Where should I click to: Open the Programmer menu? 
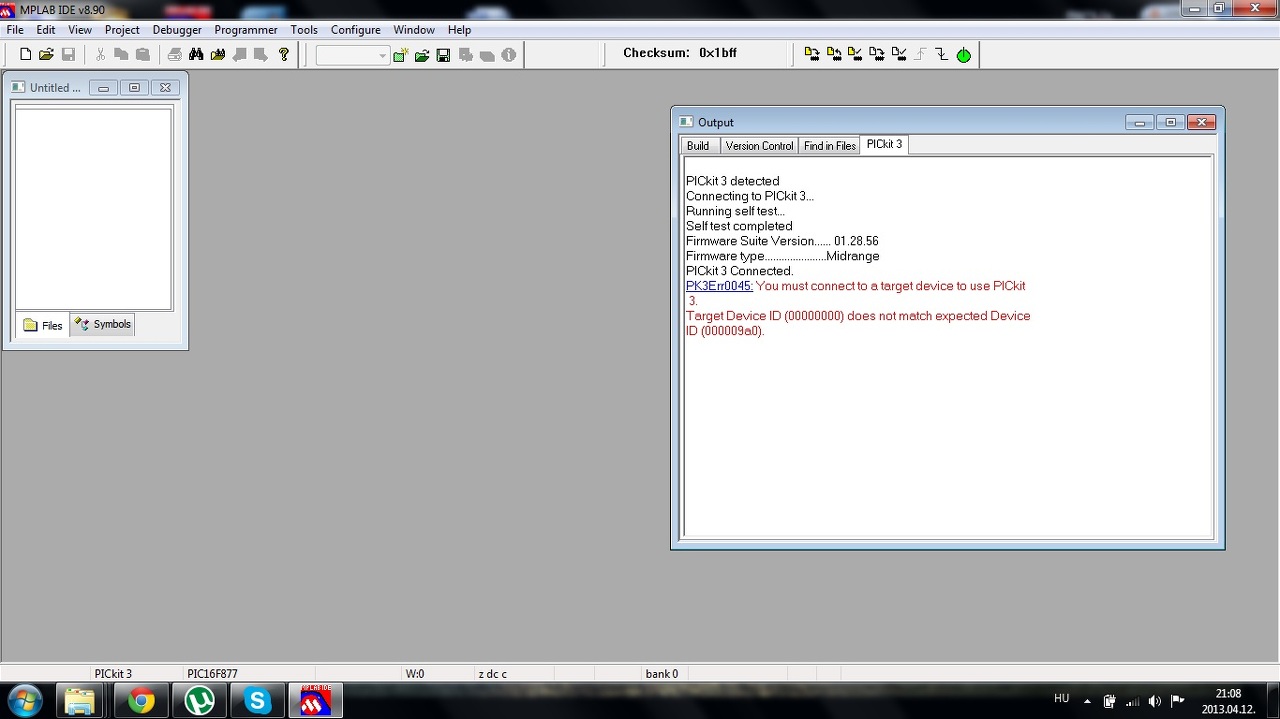[x=246, y=30]
